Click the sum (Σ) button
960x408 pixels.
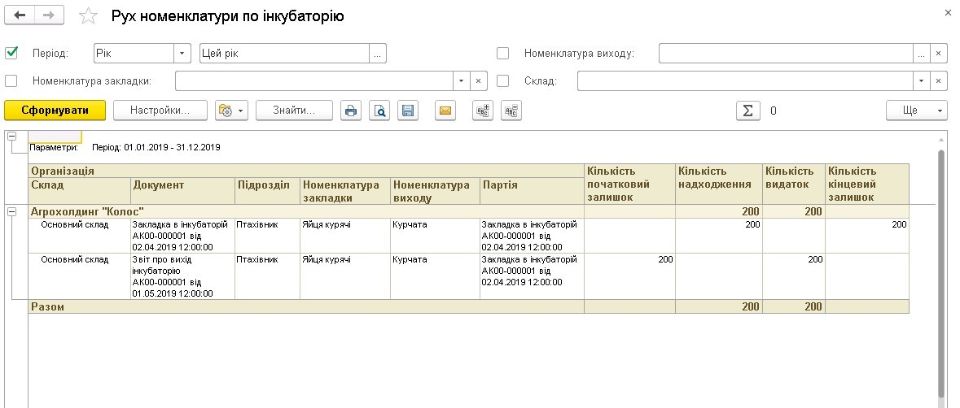[746, 110]
